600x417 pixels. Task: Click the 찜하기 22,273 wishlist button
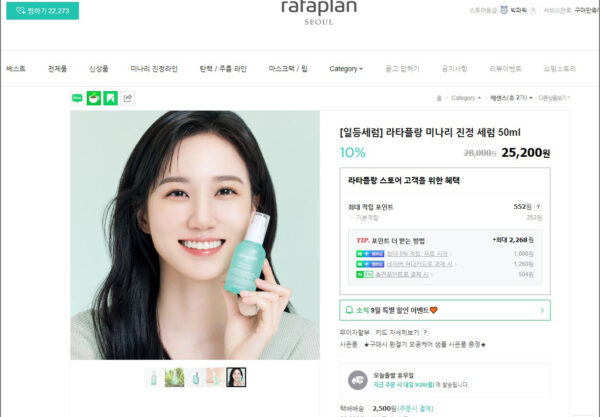point(42,11)
